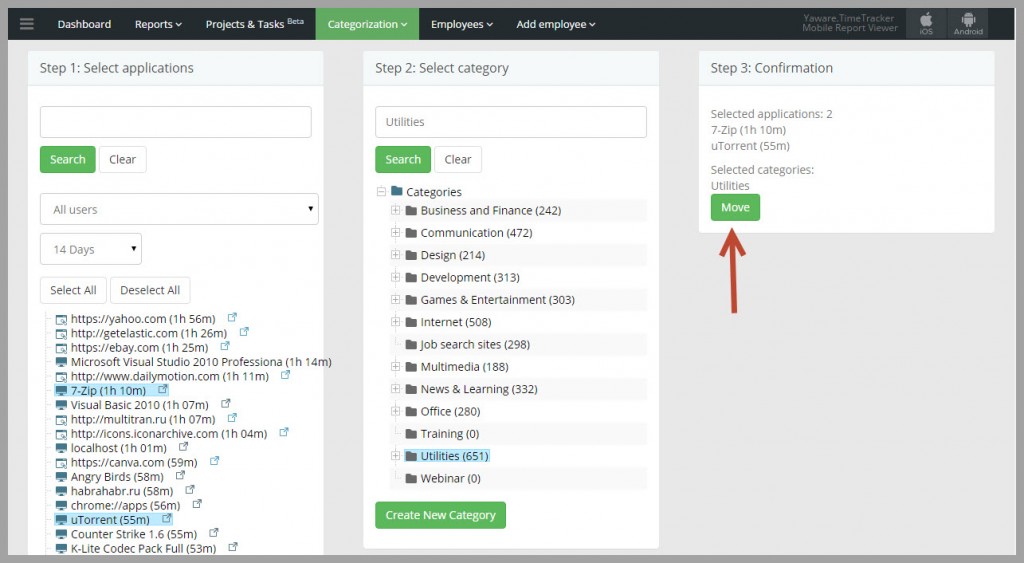
Task: Expand the News & Learning category
Action: [x=395, y=389]
